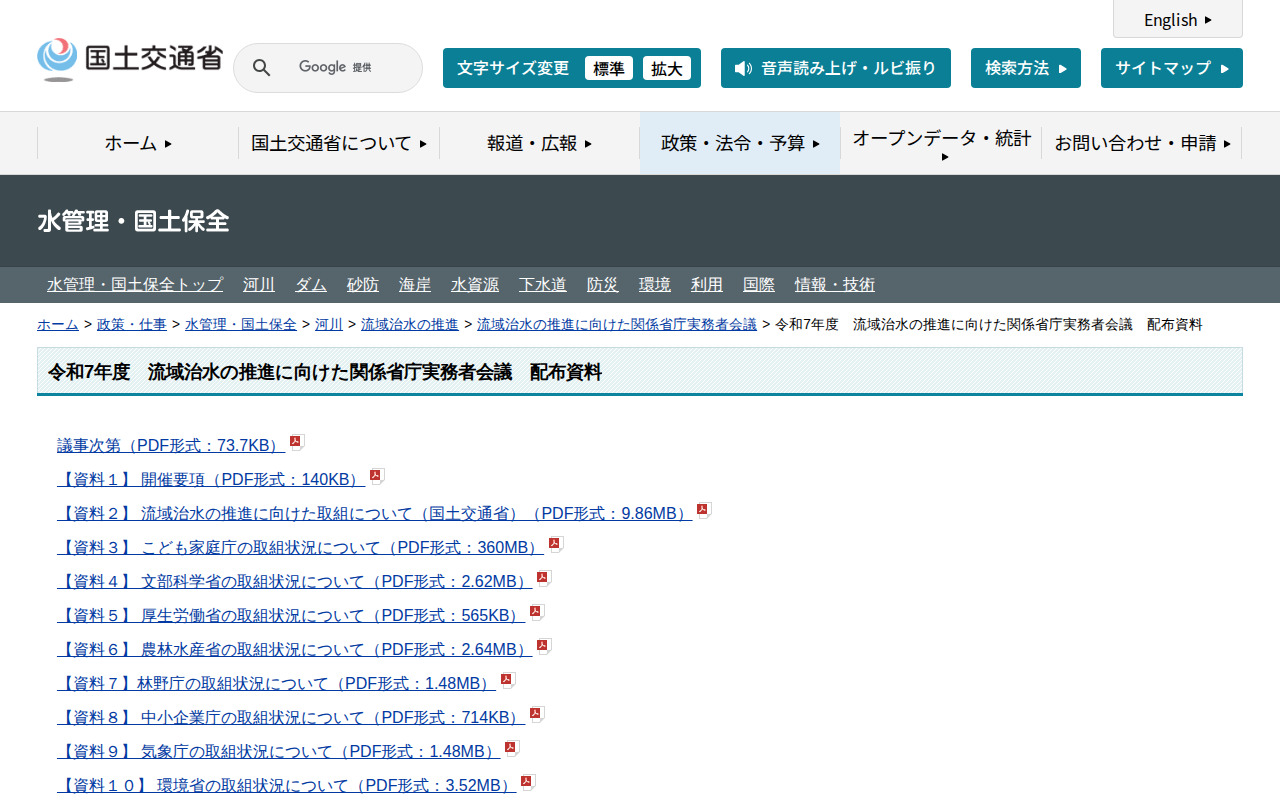Open 資料1 開催要項 PDF link
The height and width of the screenshot is (800, 1280).
(211, 479)
